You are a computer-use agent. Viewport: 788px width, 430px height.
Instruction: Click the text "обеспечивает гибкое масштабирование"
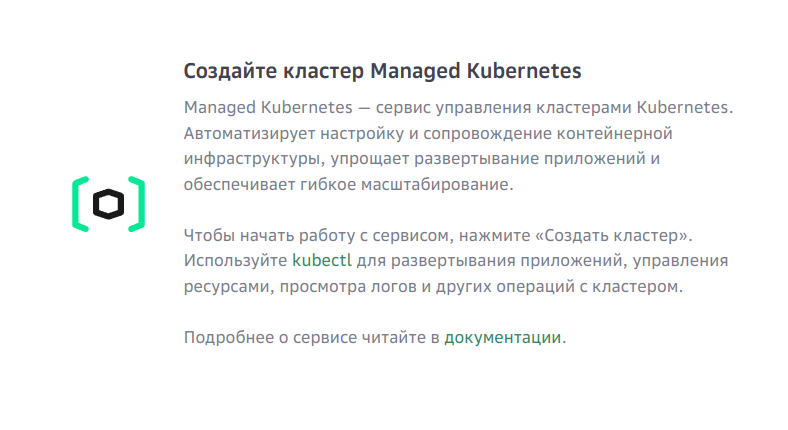pos(346,185)
